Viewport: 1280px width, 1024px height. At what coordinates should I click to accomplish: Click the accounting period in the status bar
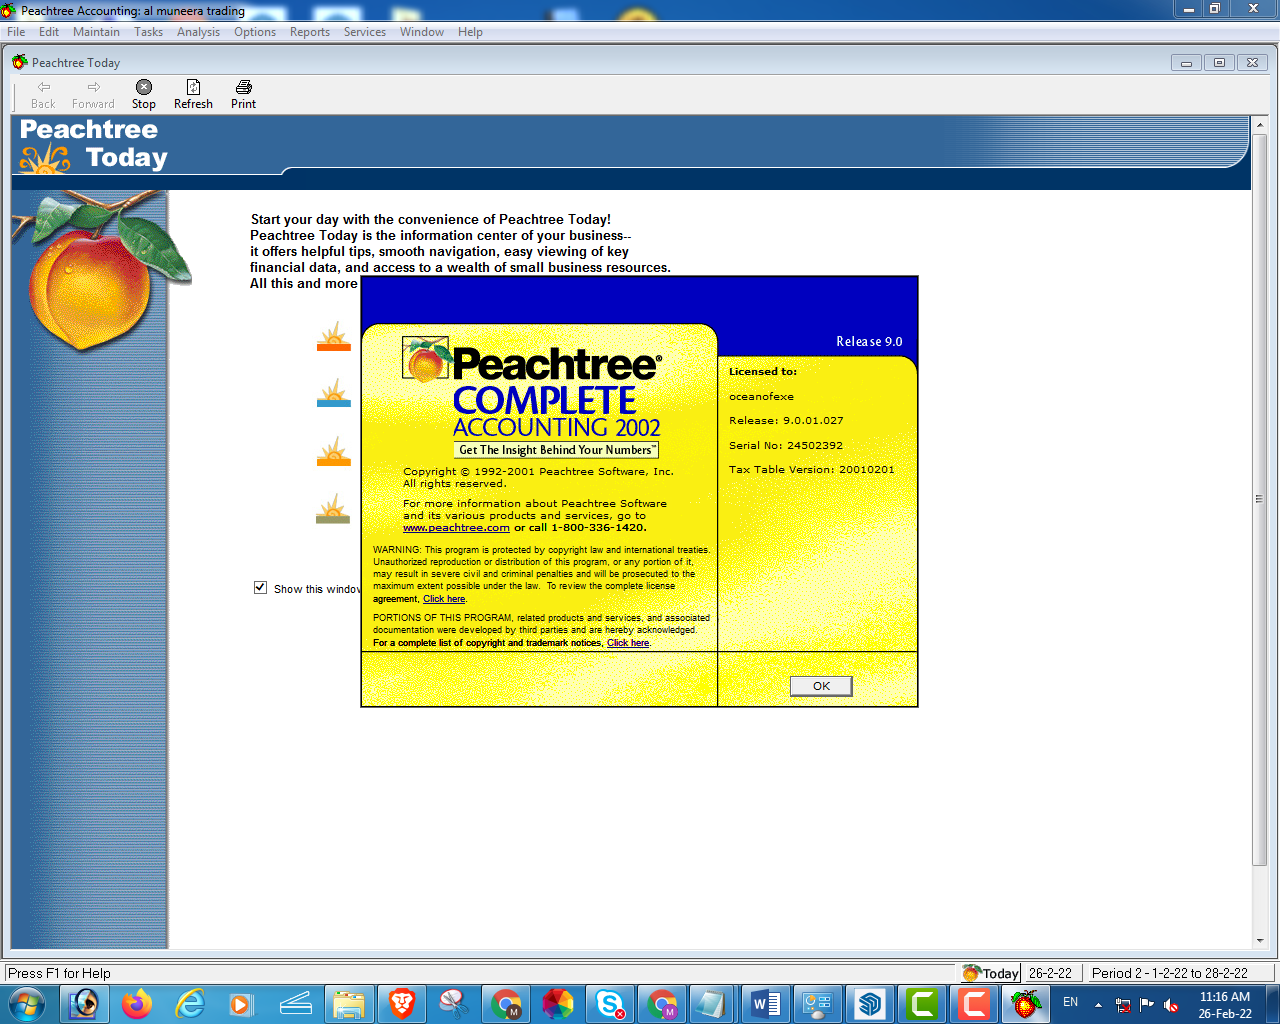point(1170,973)
